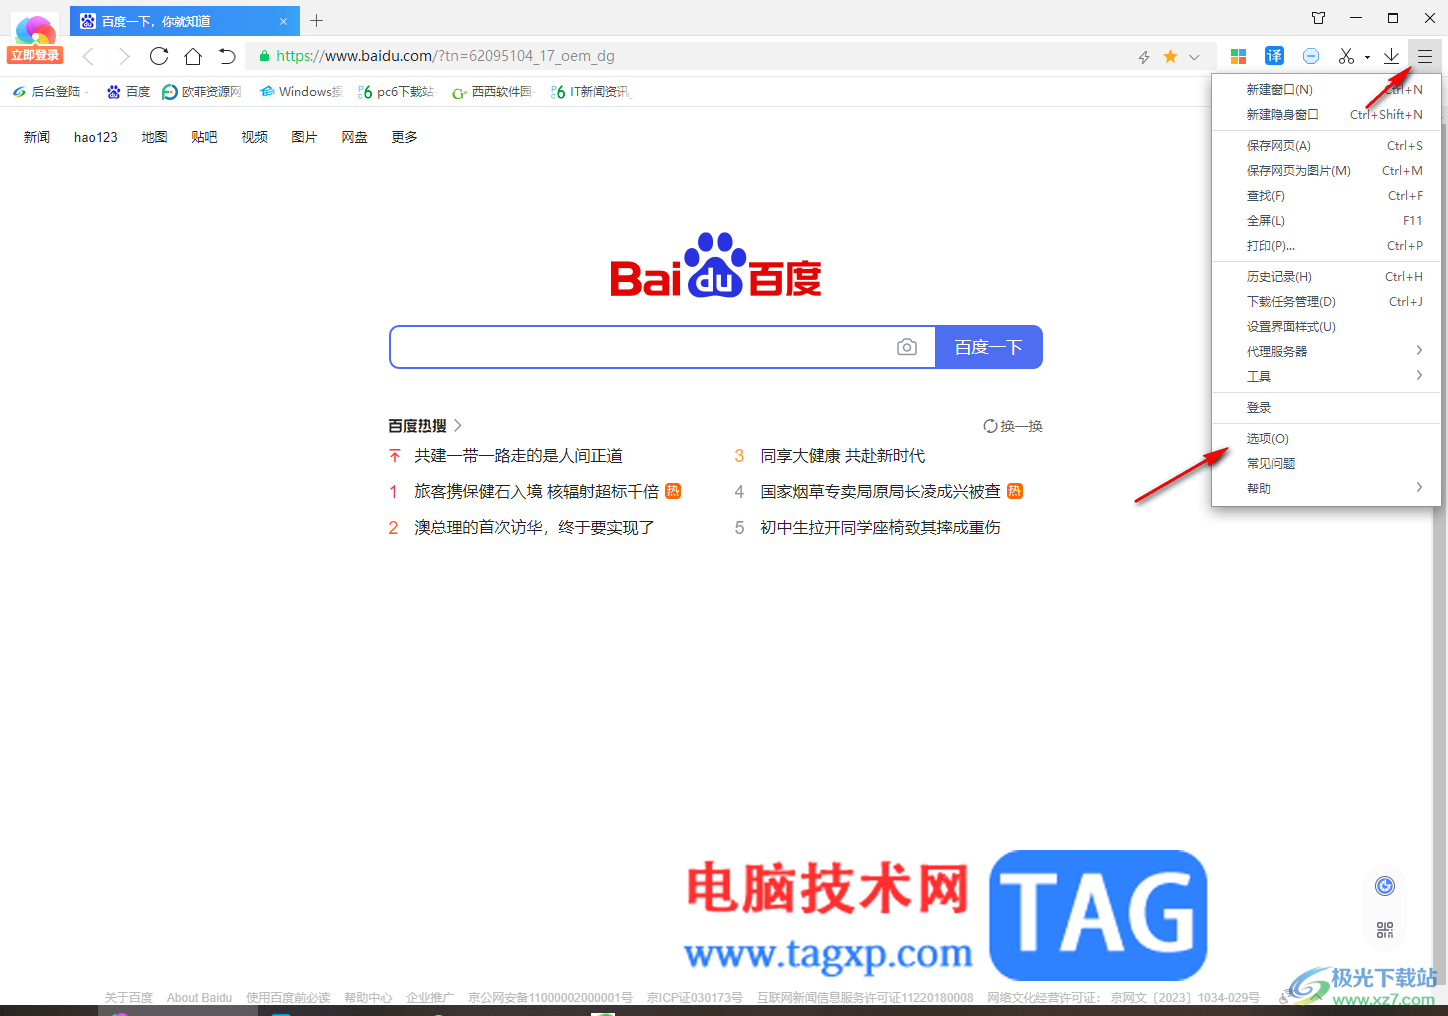This screenshot has height=1016, width=1448.
Task: Click the blue round chat icon
Action: 1311,56
